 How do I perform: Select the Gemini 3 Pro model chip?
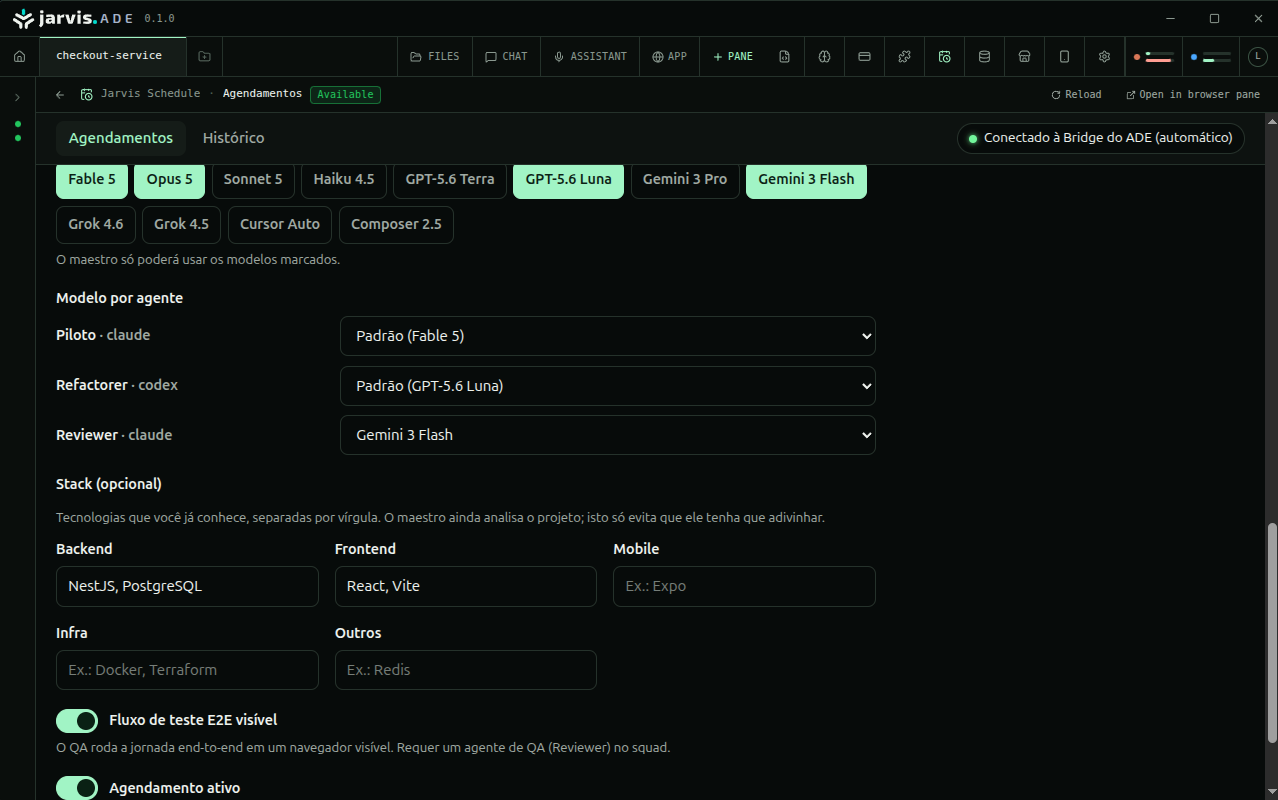685,180
